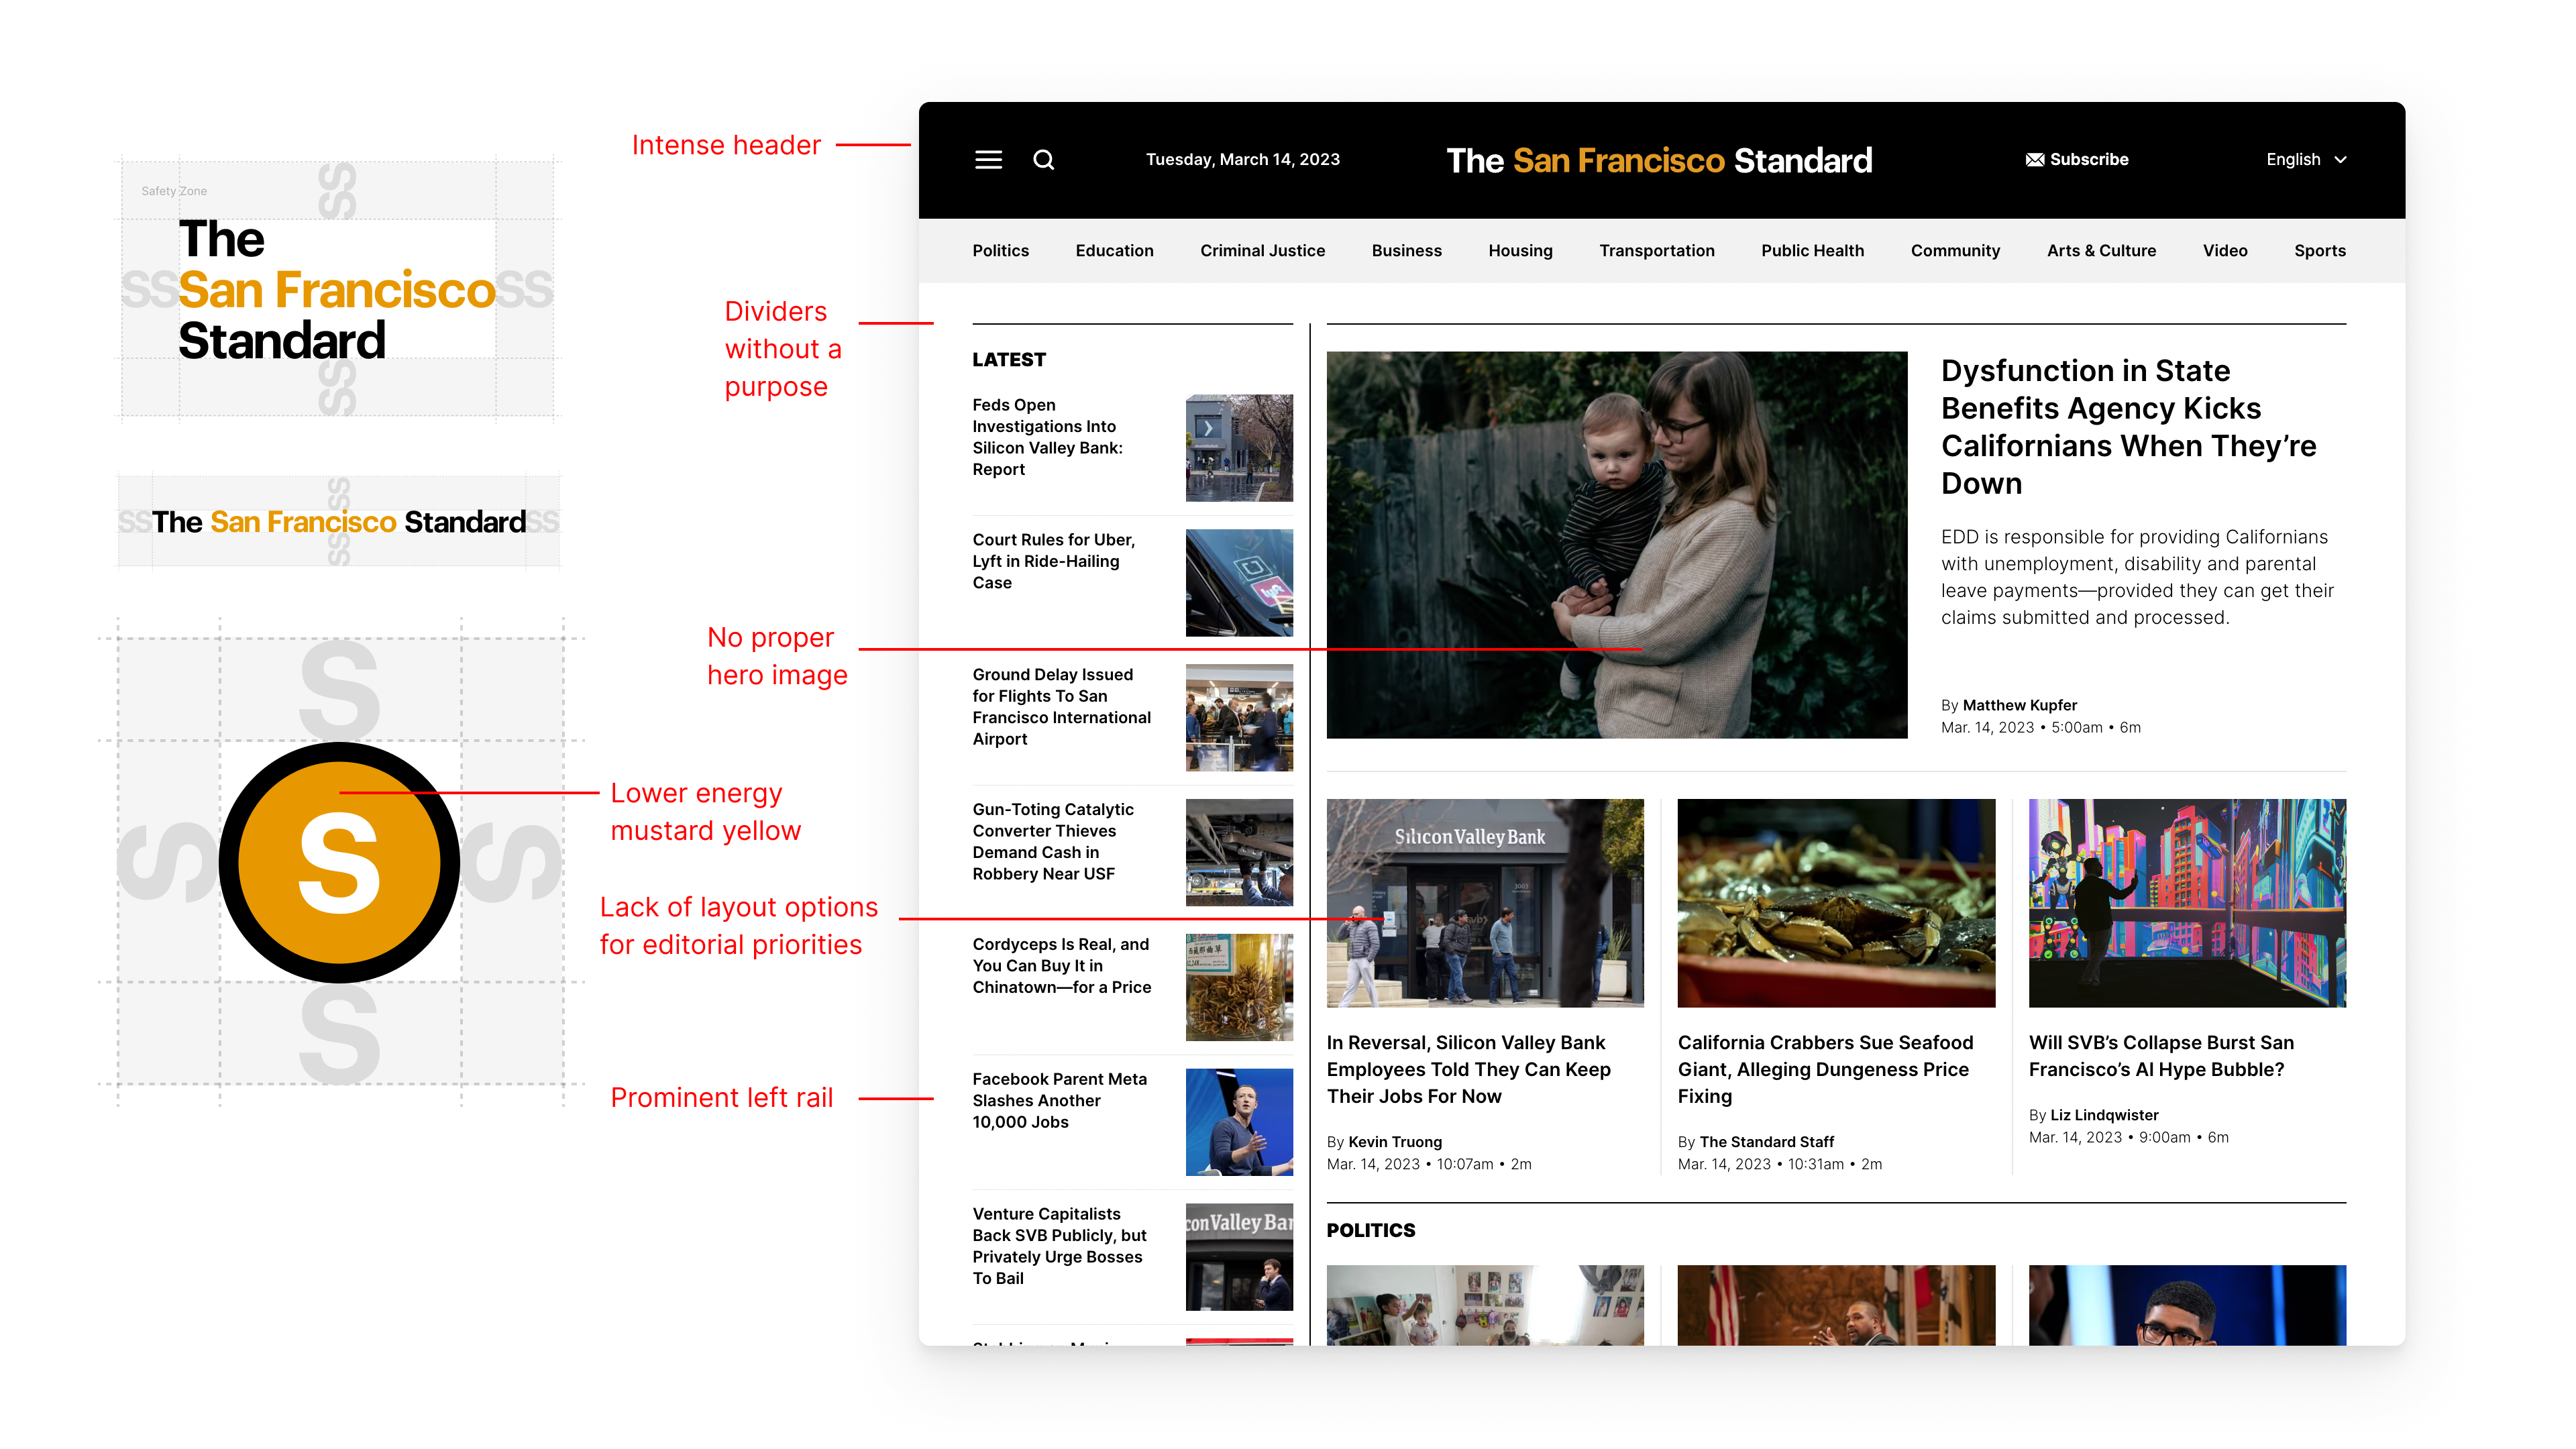This screenshot has width=2576, height=1449.
Task: Open the Politics nav item
Action: click(1000, 251)
